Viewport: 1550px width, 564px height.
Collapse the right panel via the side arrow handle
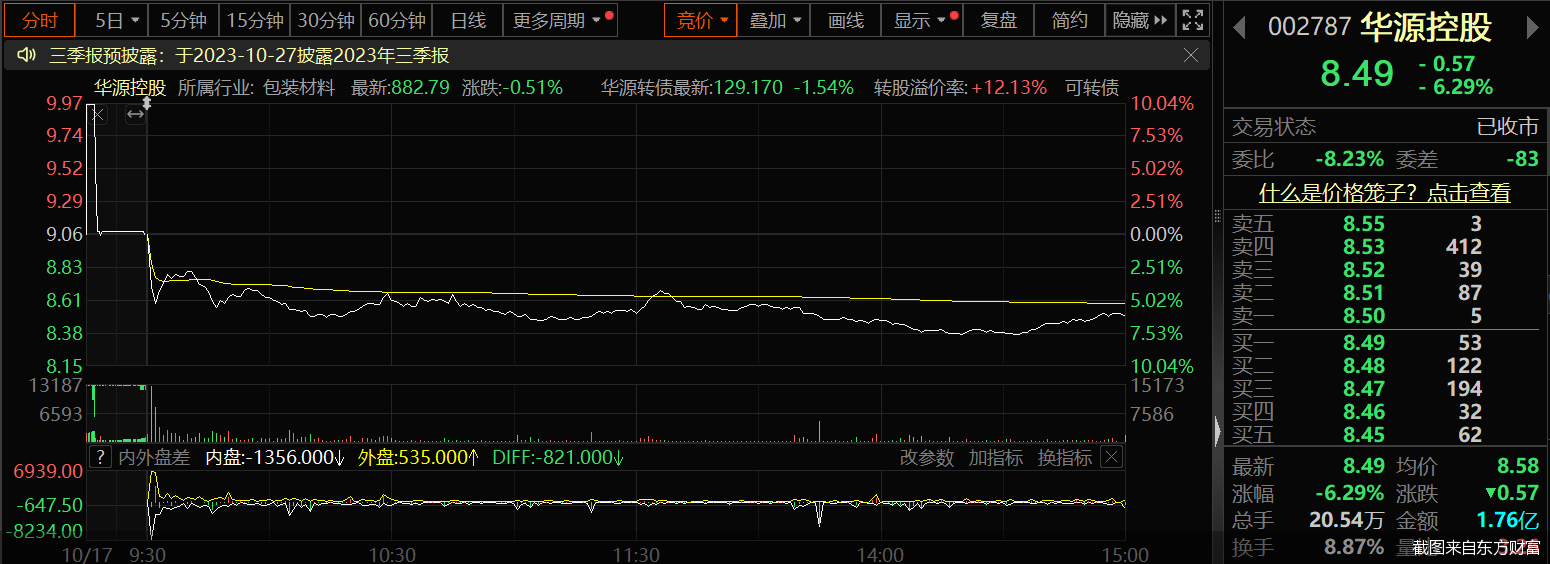click(1217, 431)
